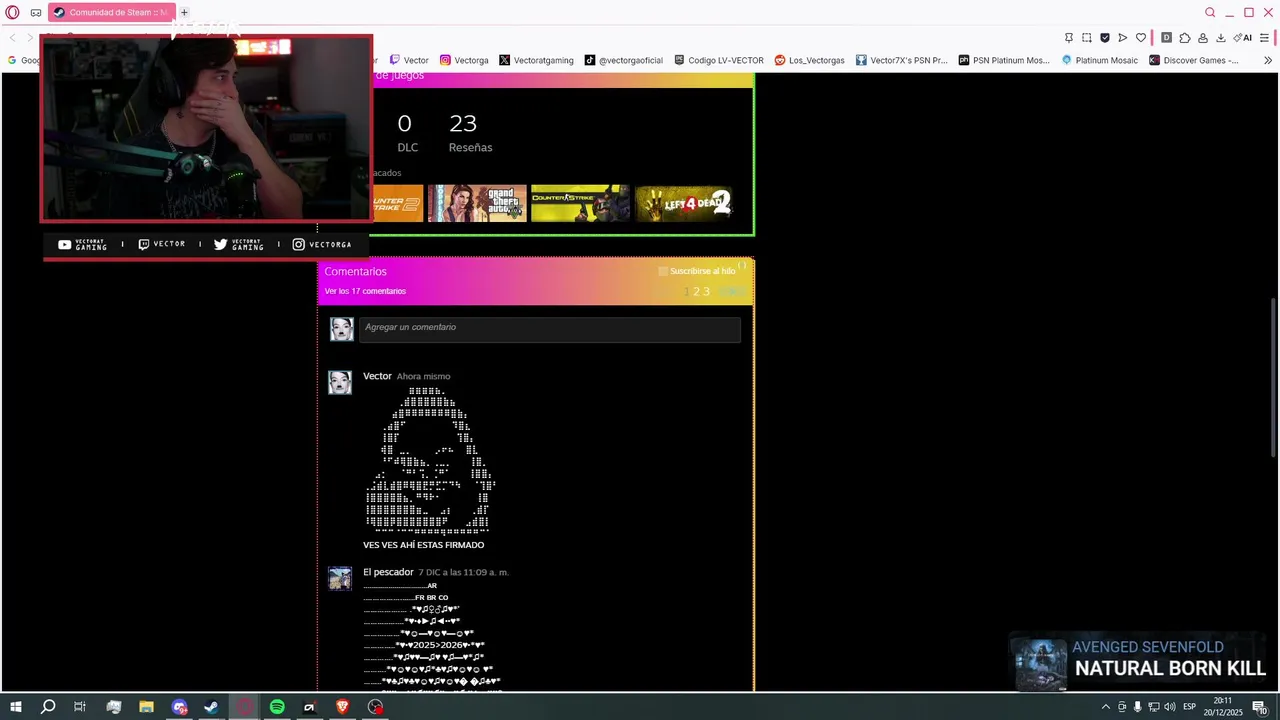Screen dimensions: 1280x720
Task: Open the Left 4 Dead 2 thumbnail
Action: [x=683, y=203]
